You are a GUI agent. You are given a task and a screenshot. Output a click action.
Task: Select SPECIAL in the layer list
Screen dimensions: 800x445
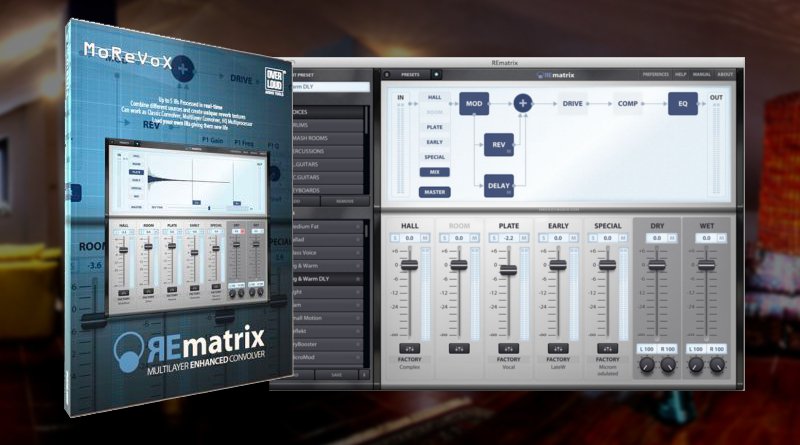pyautogui.click(x=435, y=157)
